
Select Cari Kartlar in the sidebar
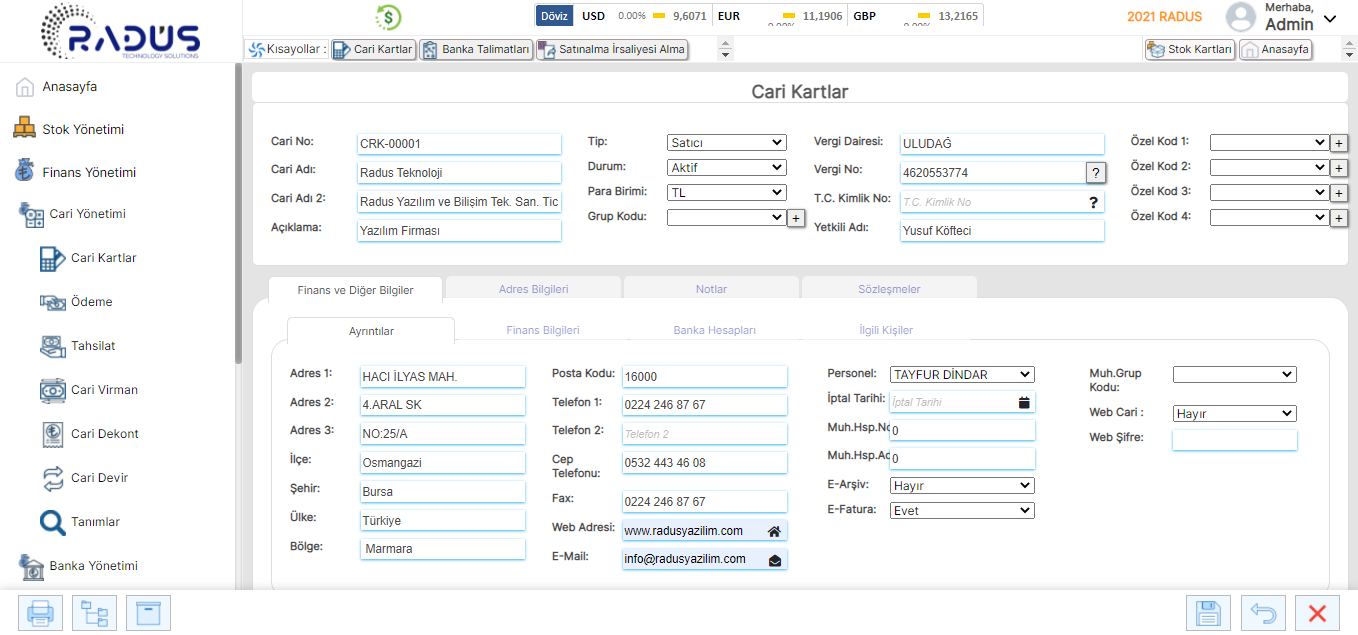(x=88, y=258)
